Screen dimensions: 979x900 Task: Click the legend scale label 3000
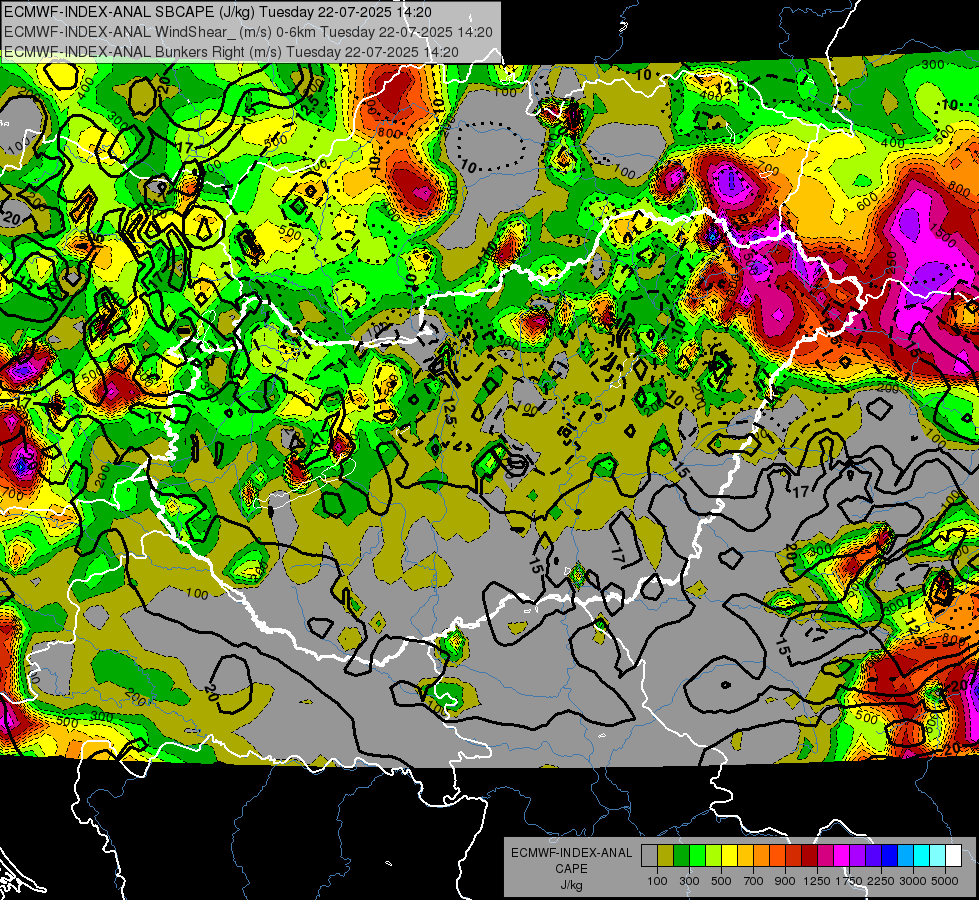pyautogui.click(x=913, y=881)
